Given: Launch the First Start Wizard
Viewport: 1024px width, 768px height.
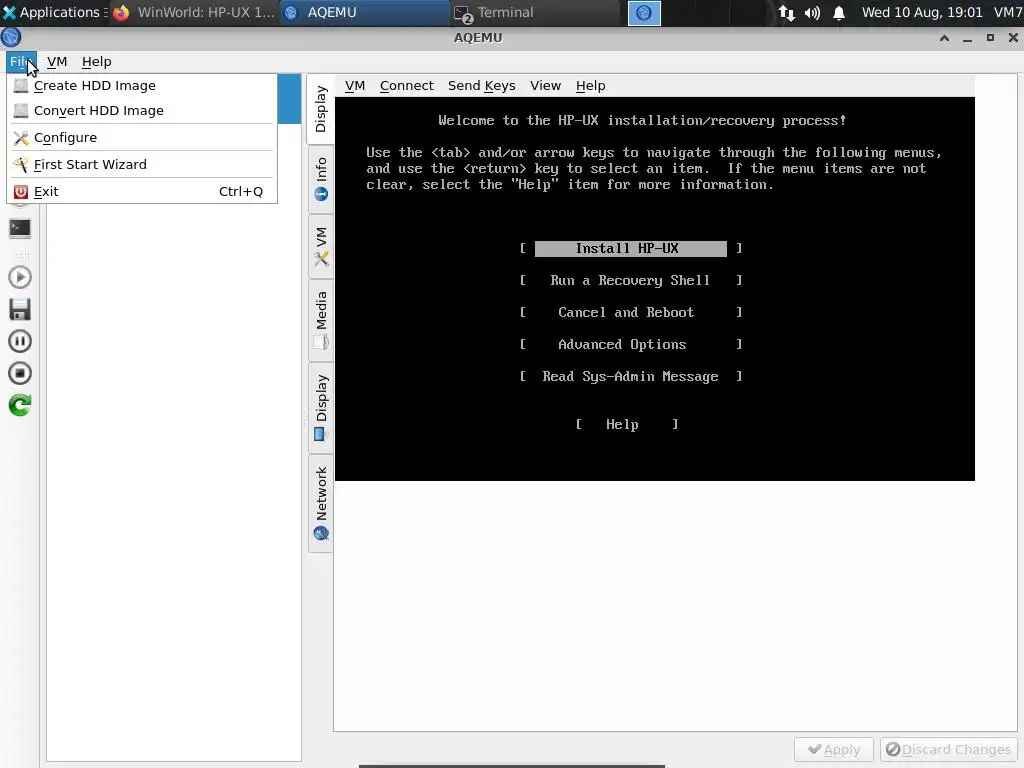Looking at the screenshot, I should click(142, 165).
